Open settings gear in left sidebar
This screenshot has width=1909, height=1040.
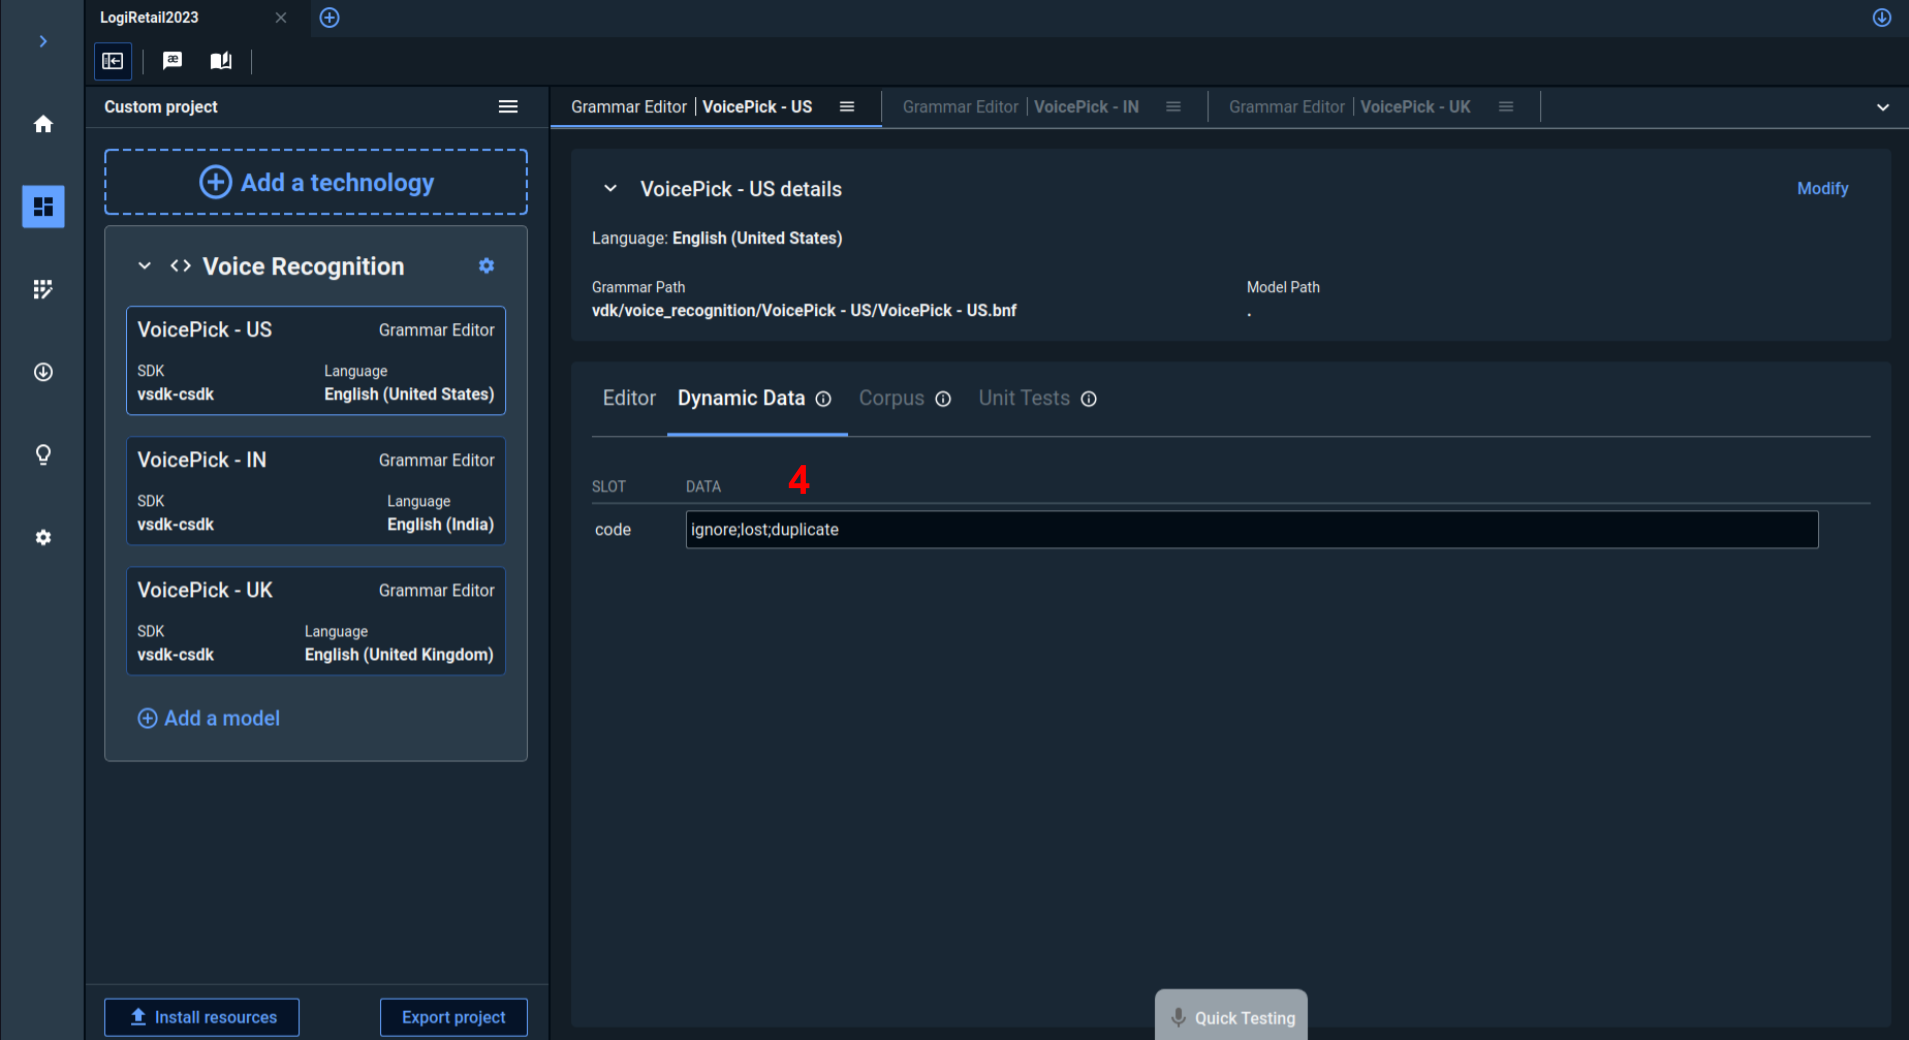coord(43,538)
